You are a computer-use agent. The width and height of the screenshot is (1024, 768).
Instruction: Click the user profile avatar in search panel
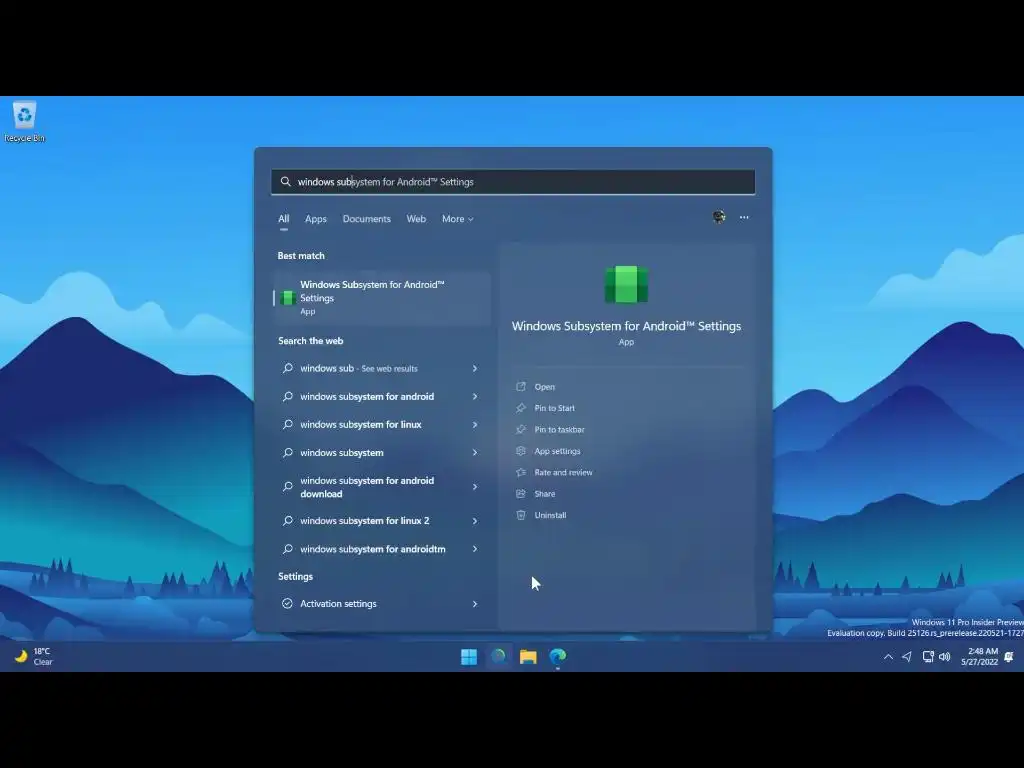click(x=718, y=217)
